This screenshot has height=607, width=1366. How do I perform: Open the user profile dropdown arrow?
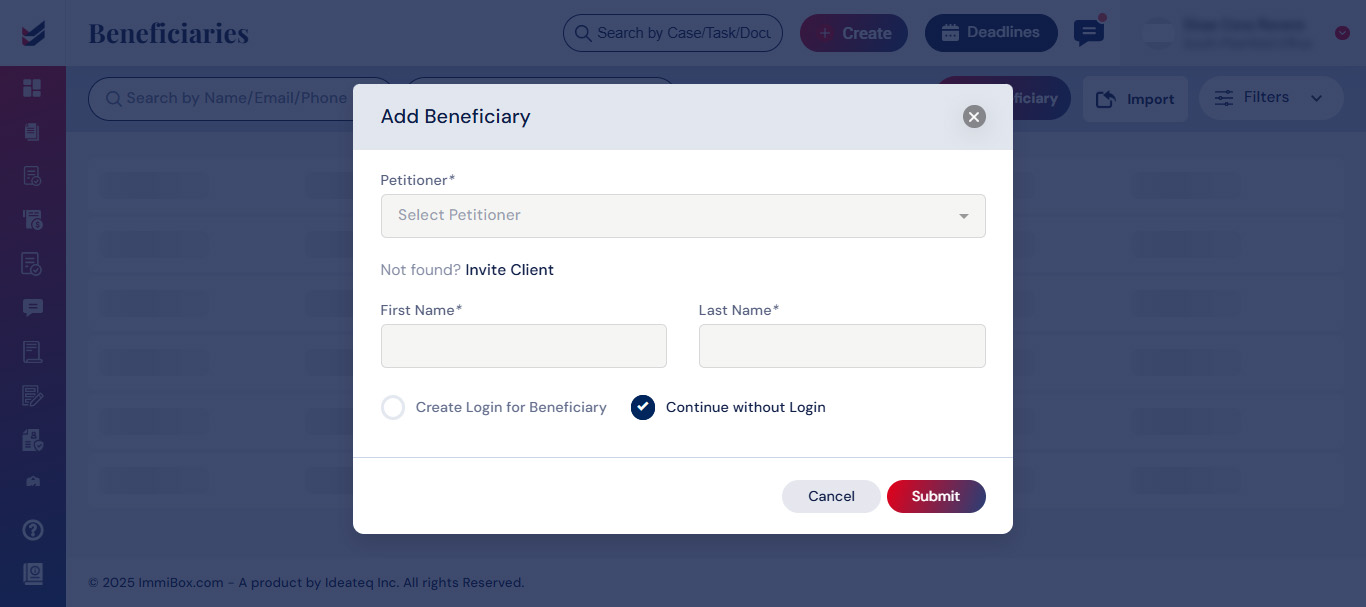click(1342, 33)
